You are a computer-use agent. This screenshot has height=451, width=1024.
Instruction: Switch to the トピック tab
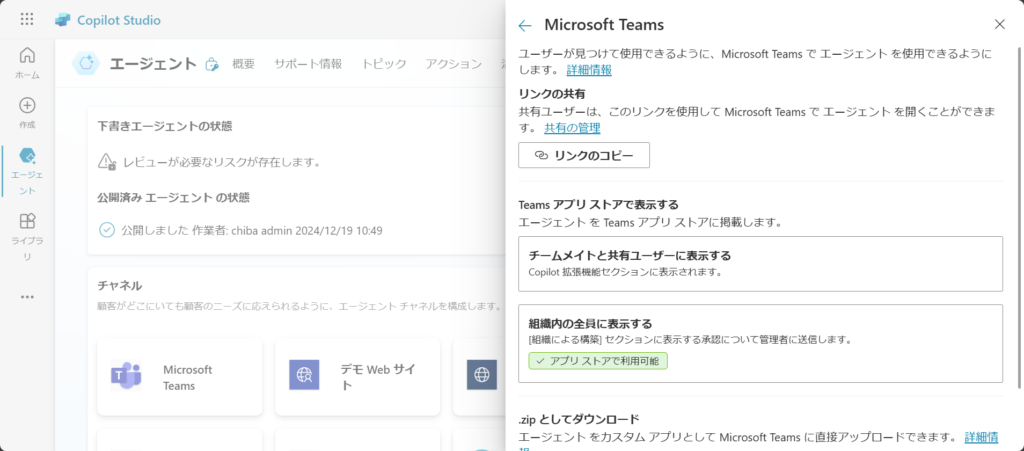[384, 64]
